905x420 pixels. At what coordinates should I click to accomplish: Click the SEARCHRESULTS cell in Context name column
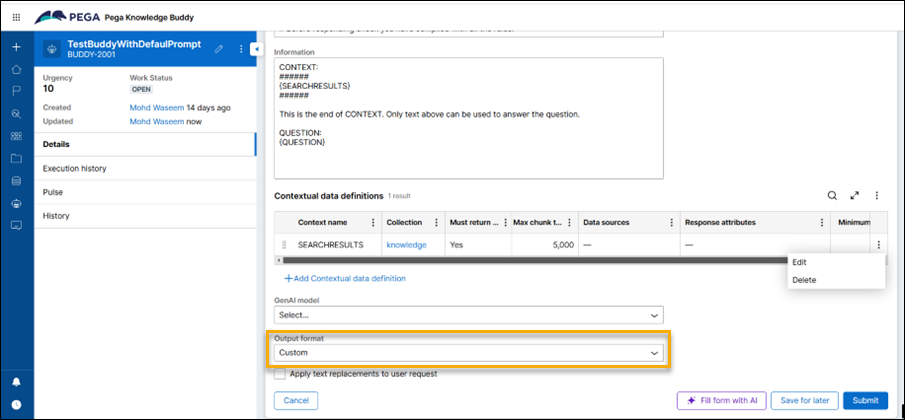(x=330, y=245)
